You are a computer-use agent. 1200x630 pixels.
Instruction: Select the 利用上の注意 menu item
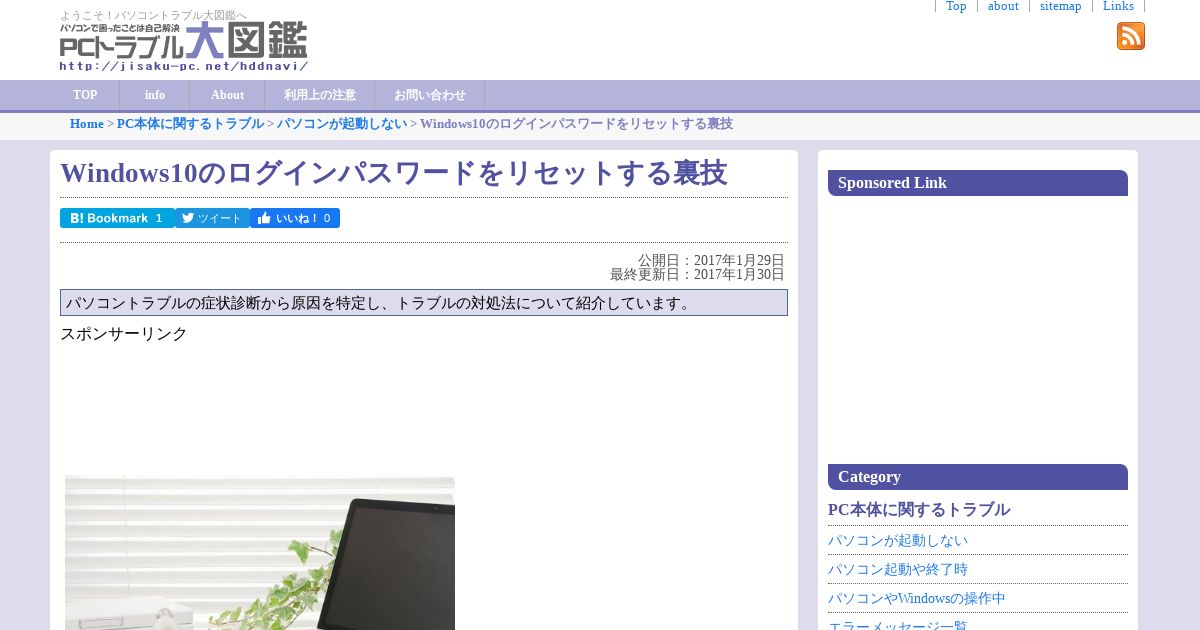point(320,95)
